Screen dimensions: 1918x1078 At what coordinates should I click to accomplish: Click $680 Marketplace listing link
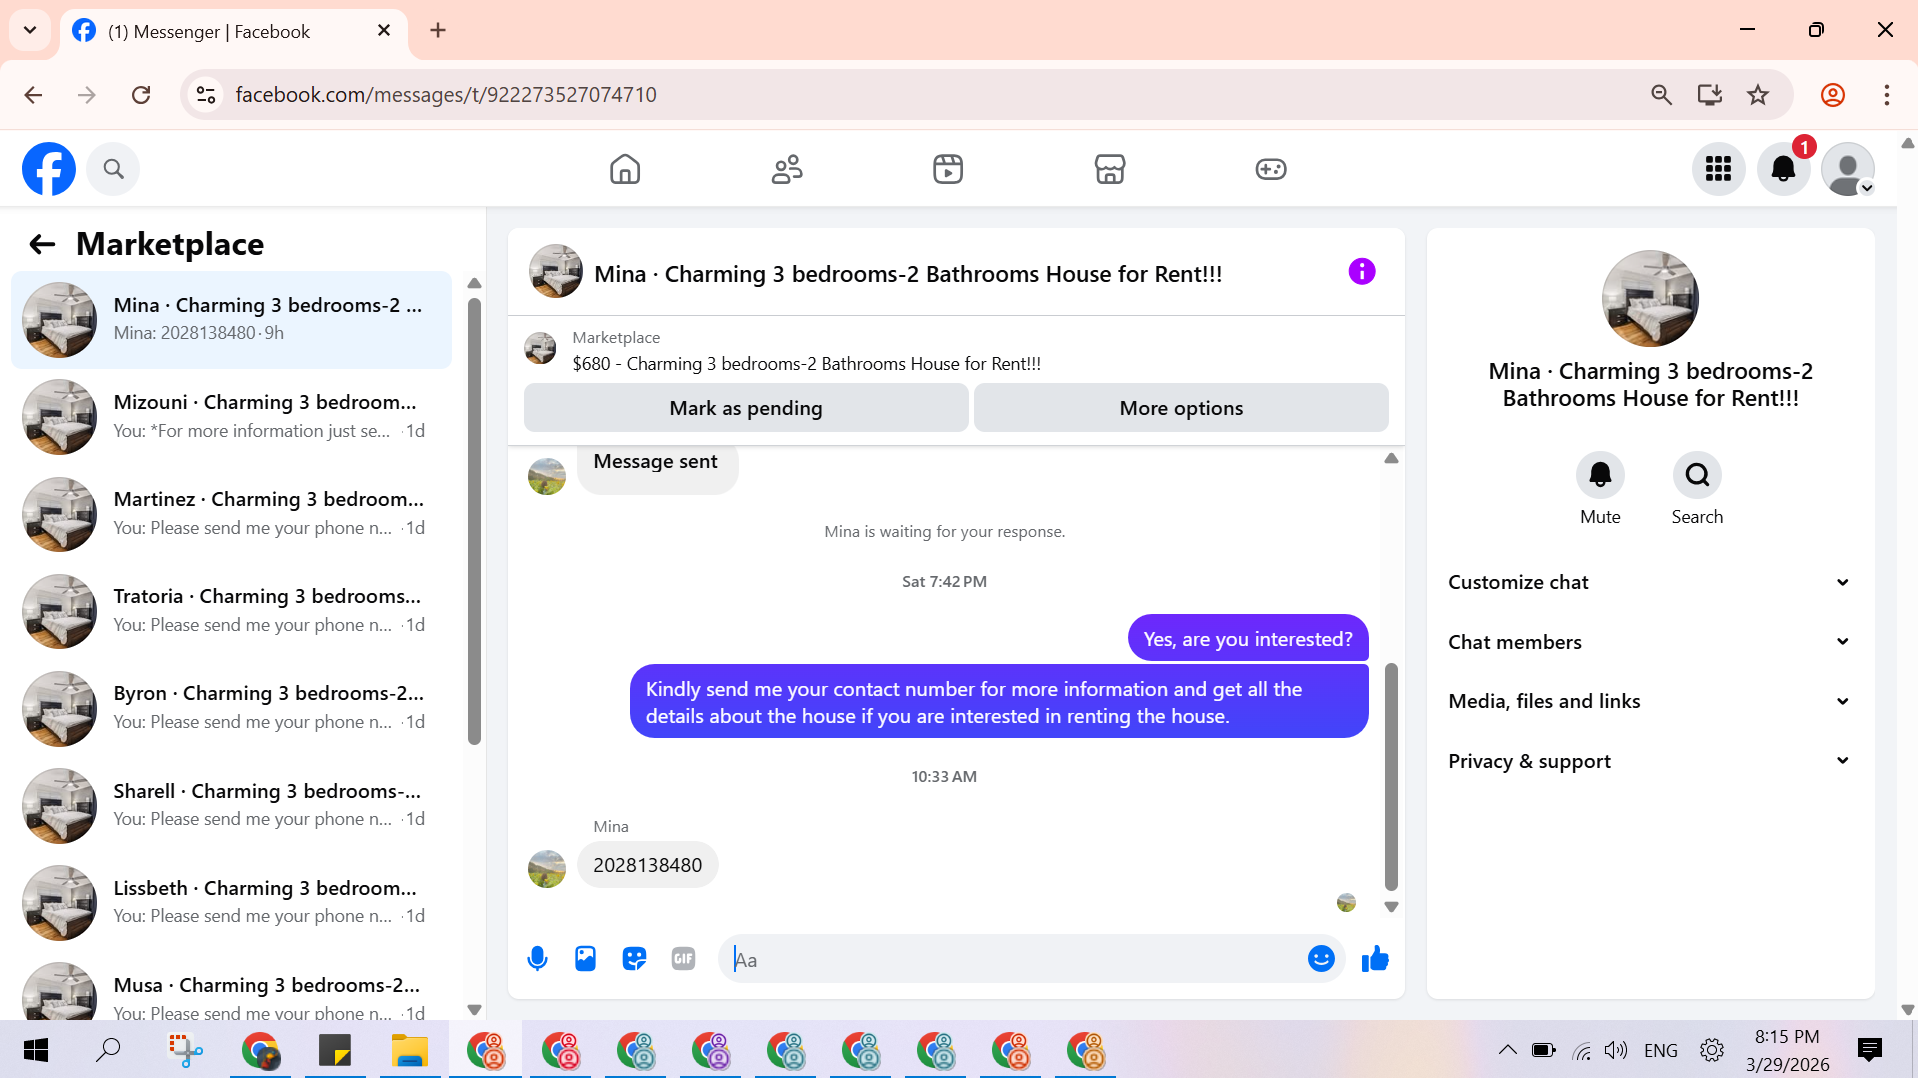tap(806, 364)
